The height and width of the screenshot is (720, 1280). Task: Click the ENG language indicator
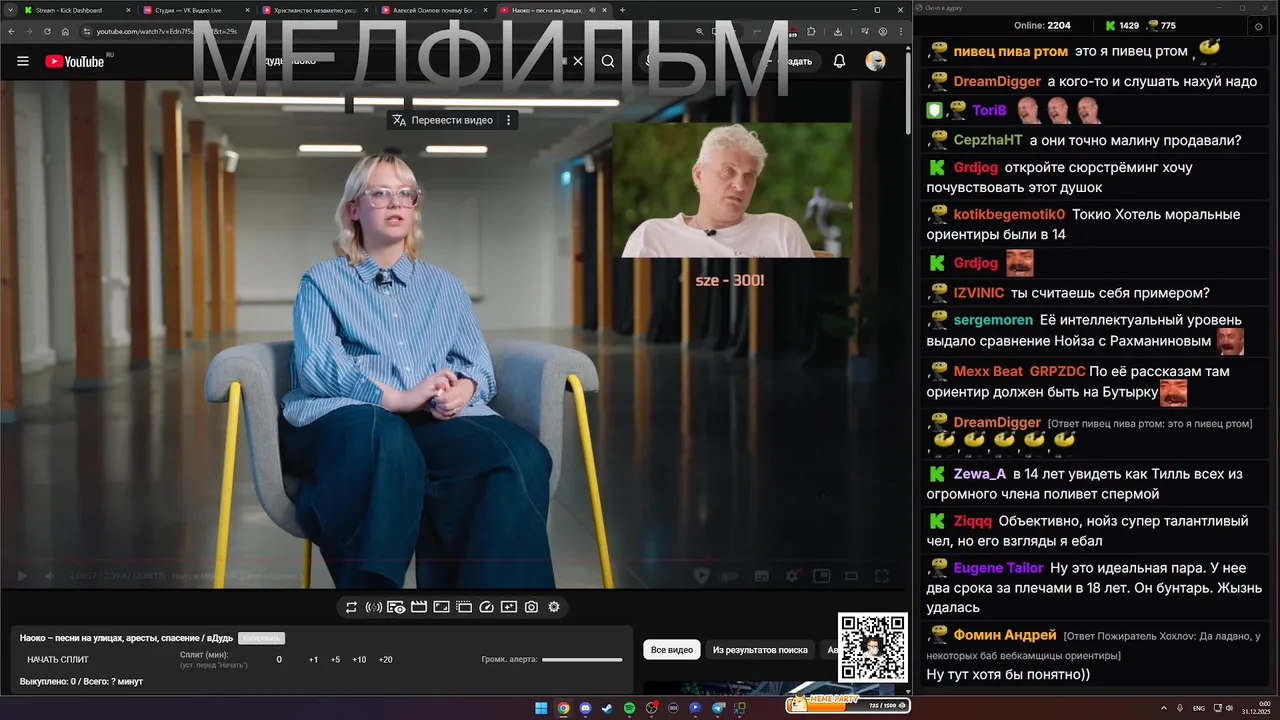point(1199,708)
